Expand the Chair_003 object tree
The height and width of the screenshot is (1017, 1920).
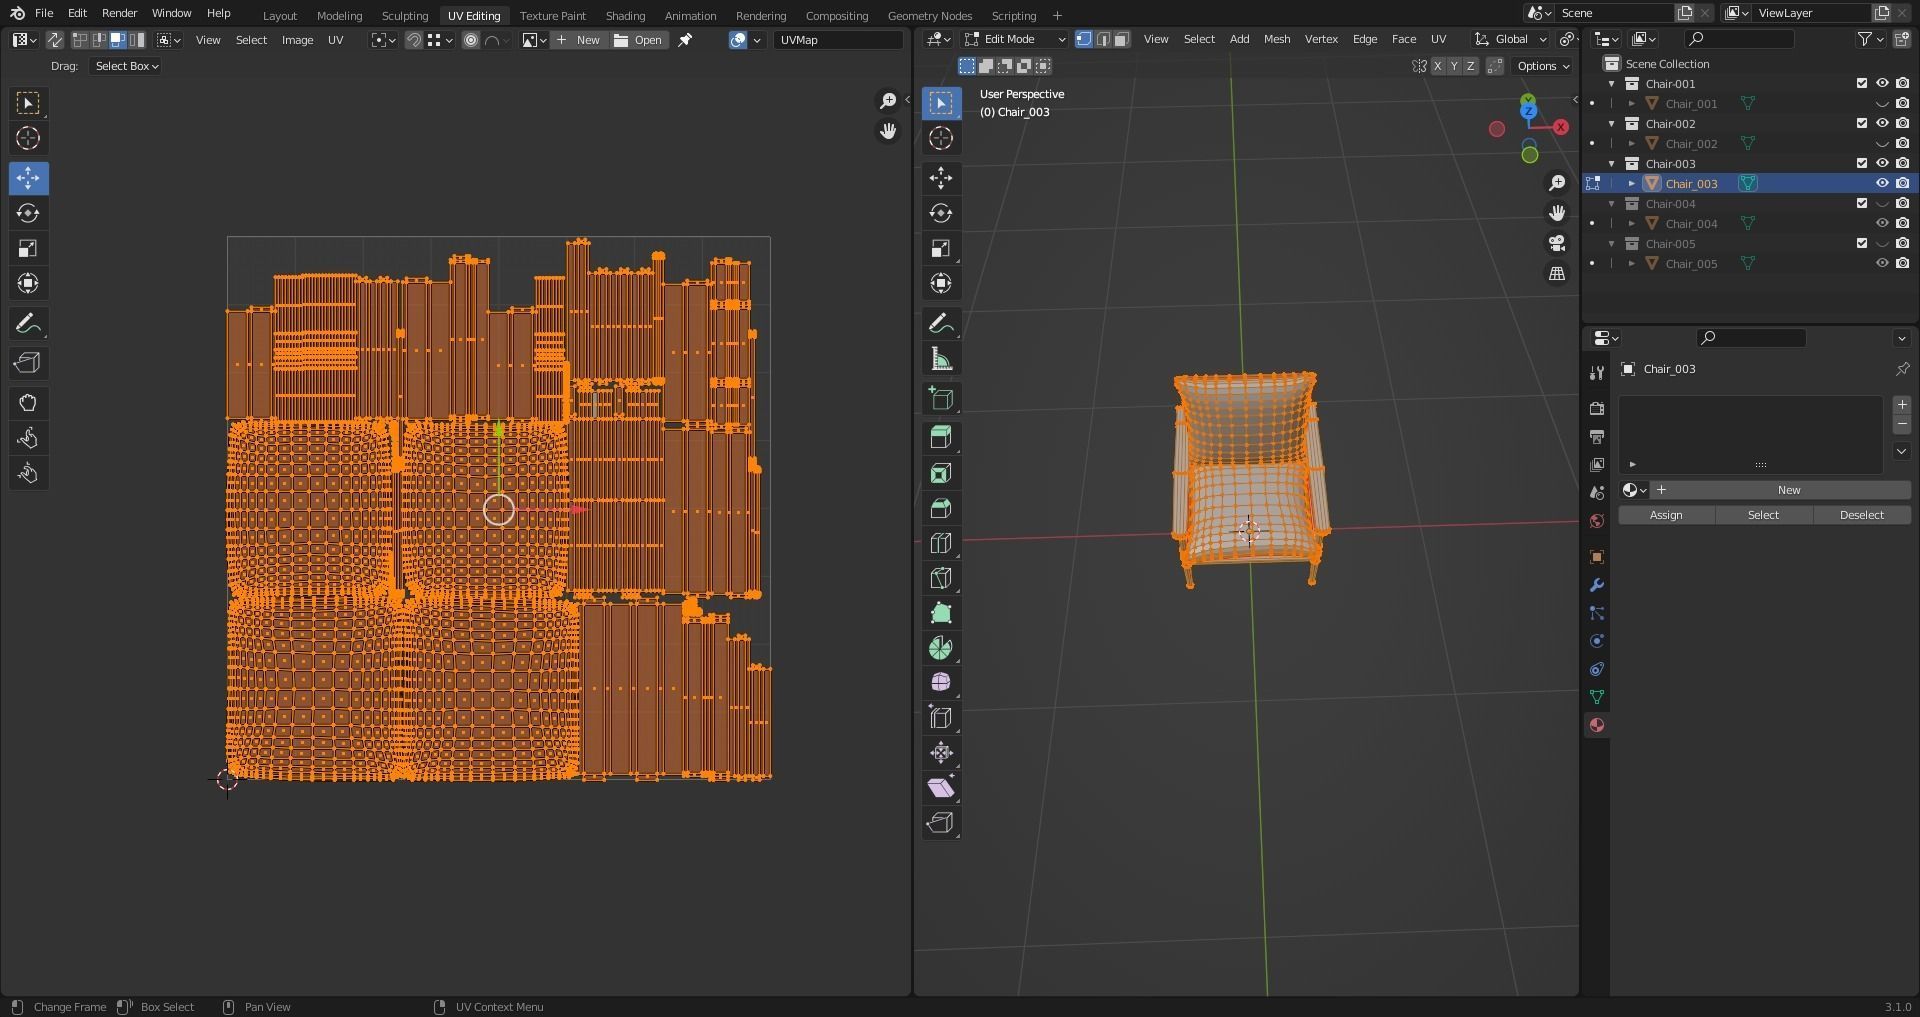tap(1632, 184)
